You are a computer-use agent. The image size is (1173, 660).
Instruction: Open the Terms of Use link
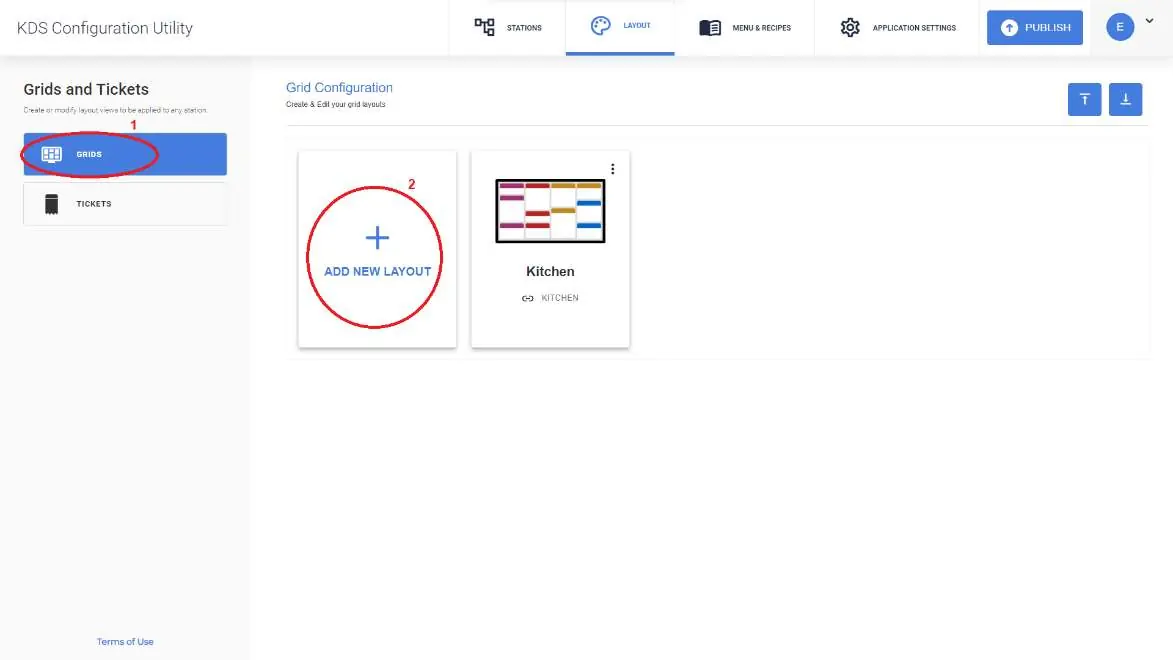point(125,642)
